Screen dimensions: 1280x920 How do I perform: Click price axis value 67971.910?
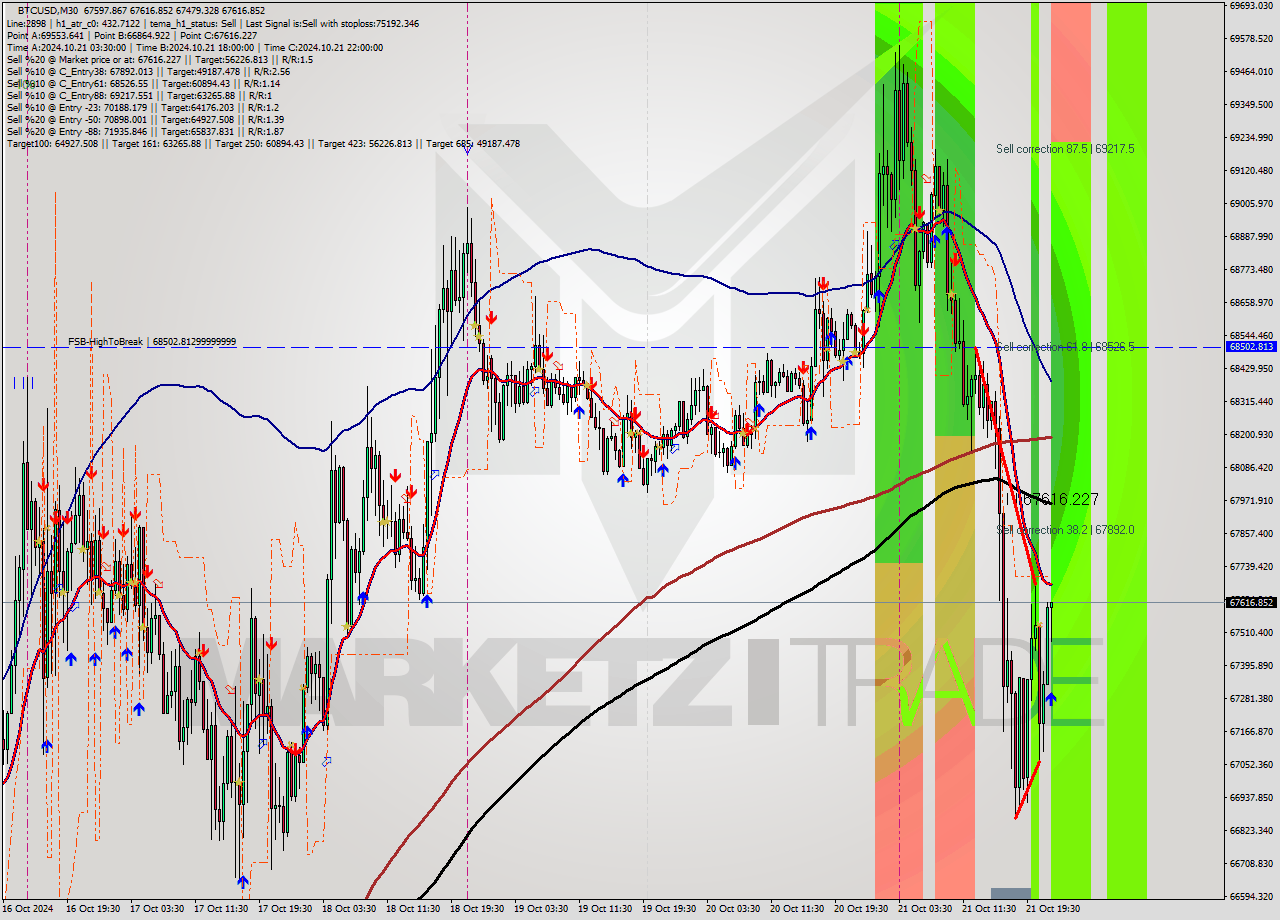[1250, 500]
